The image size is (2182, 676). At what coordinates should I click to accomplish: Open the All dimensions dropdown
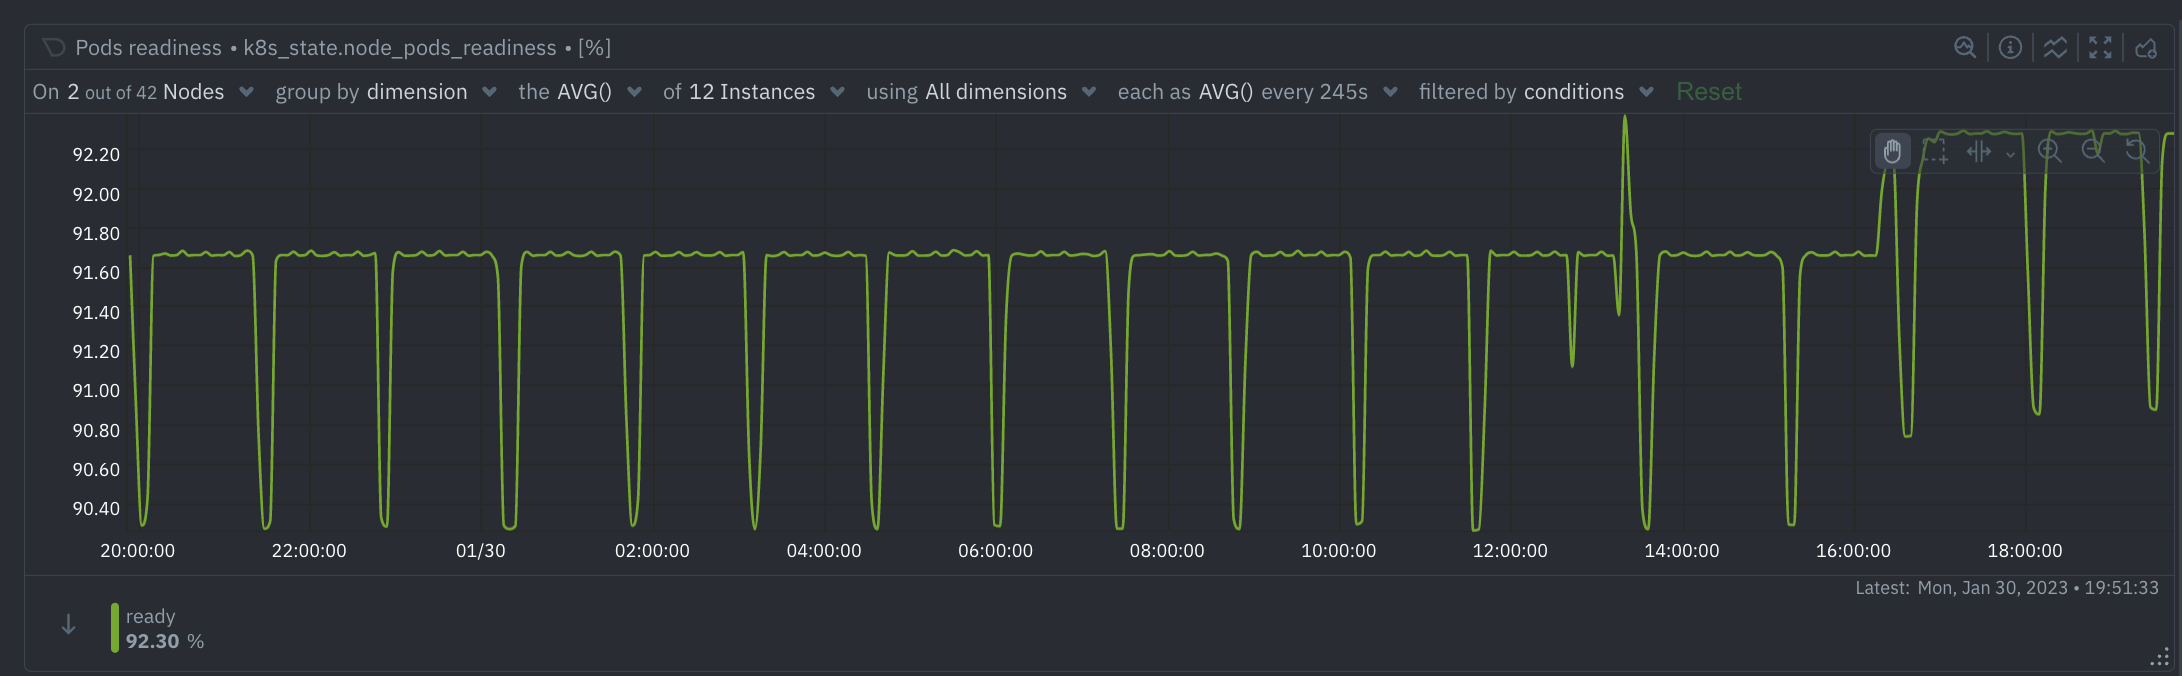(982, 92)
